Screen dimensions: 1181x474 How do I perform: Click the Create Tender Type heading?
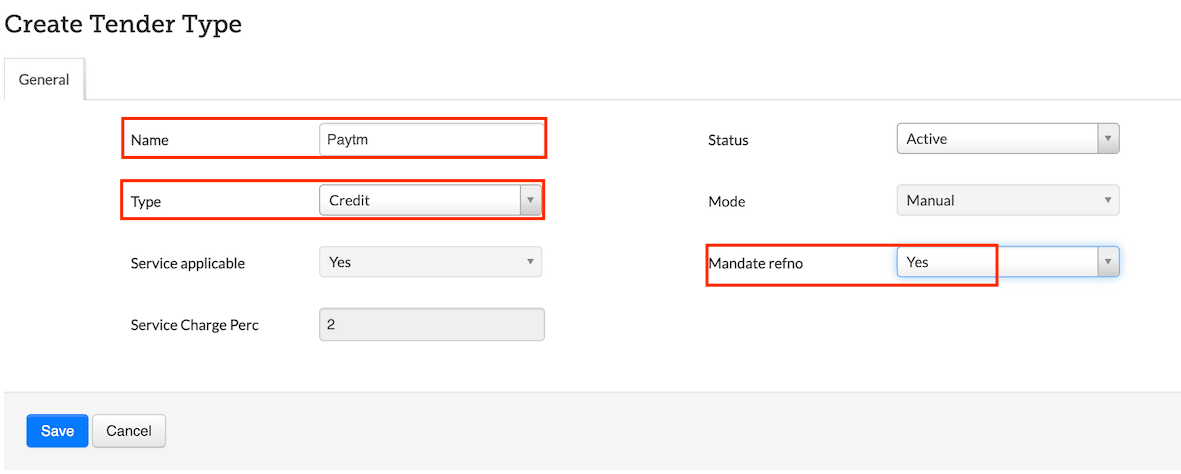[x=123, y=24]
